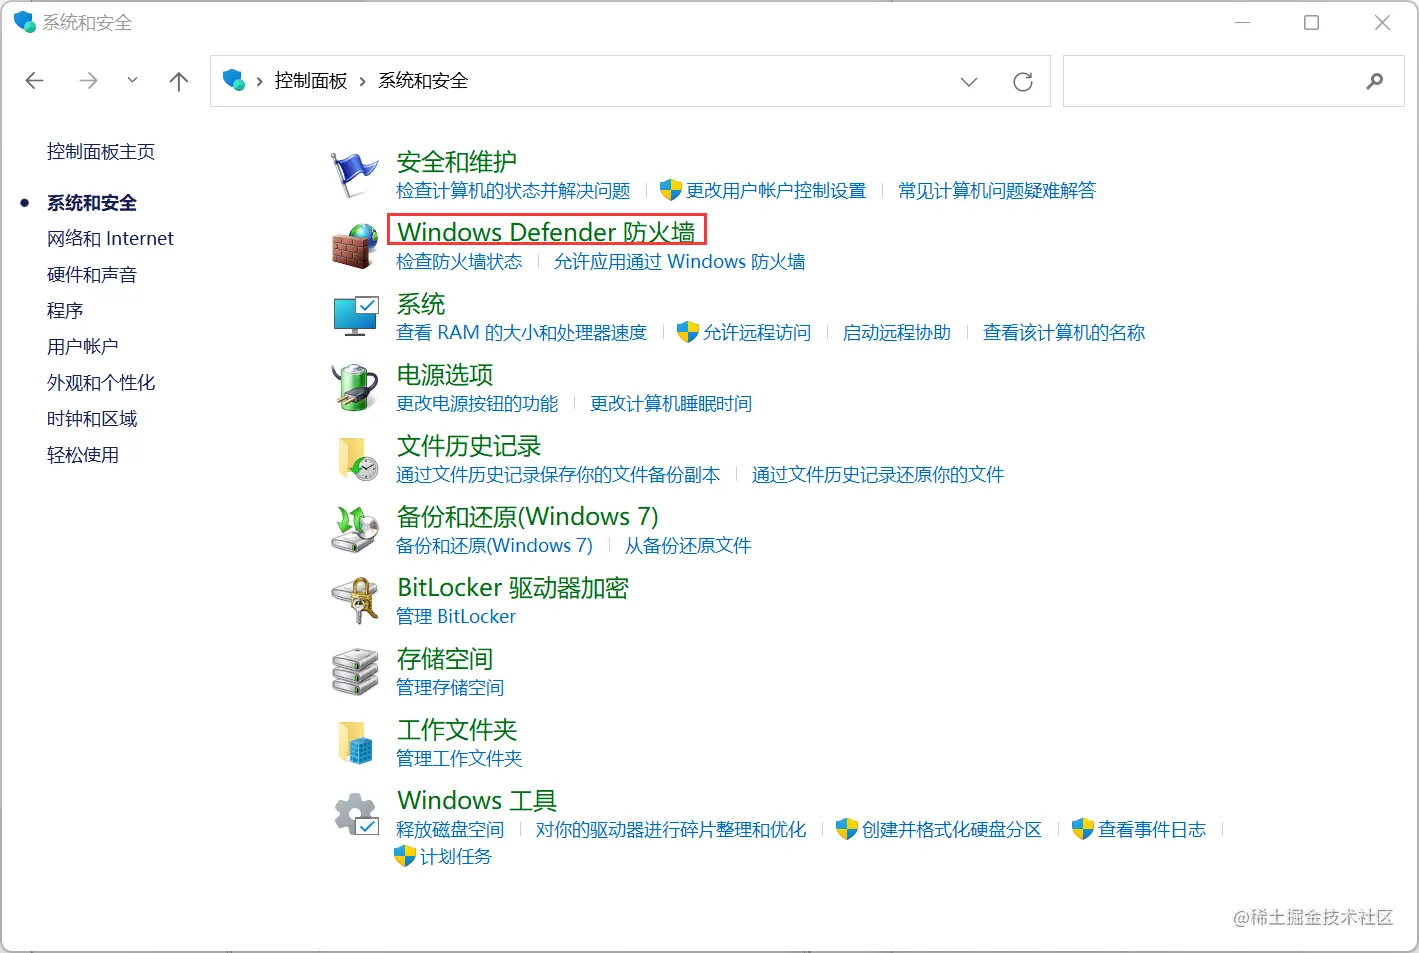Click the BitLocker keys icon
The height and width of the screenshot is (953, 1419).
tap(355, 600)
